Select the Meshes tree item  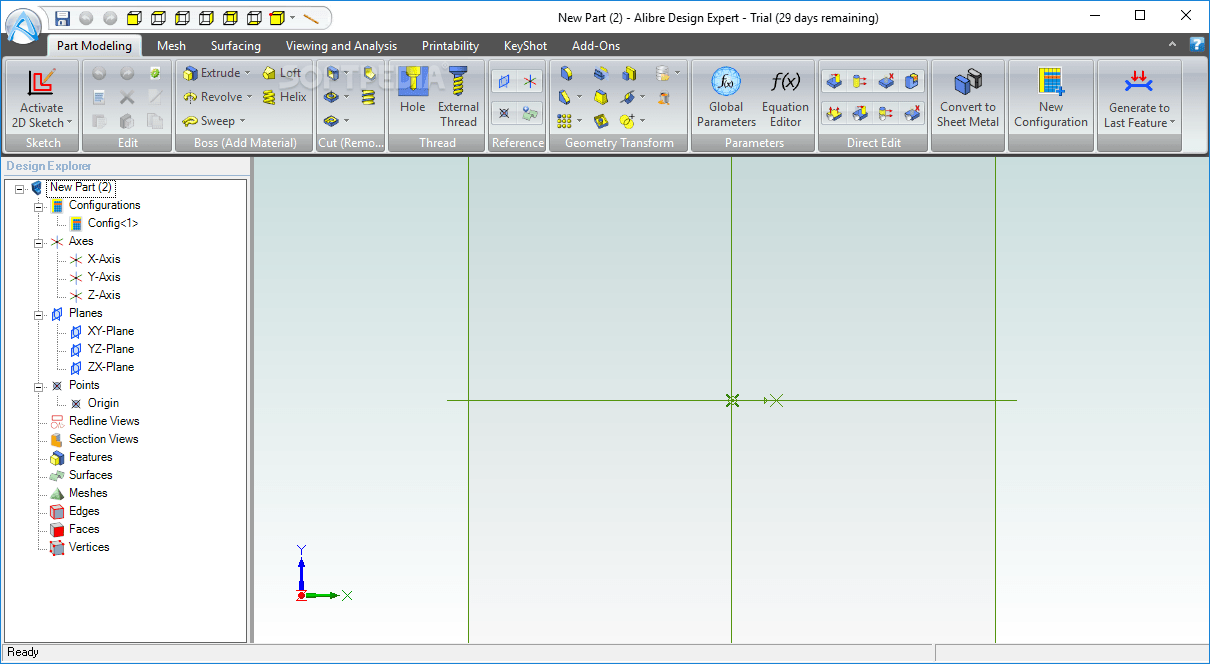(88, 493)
